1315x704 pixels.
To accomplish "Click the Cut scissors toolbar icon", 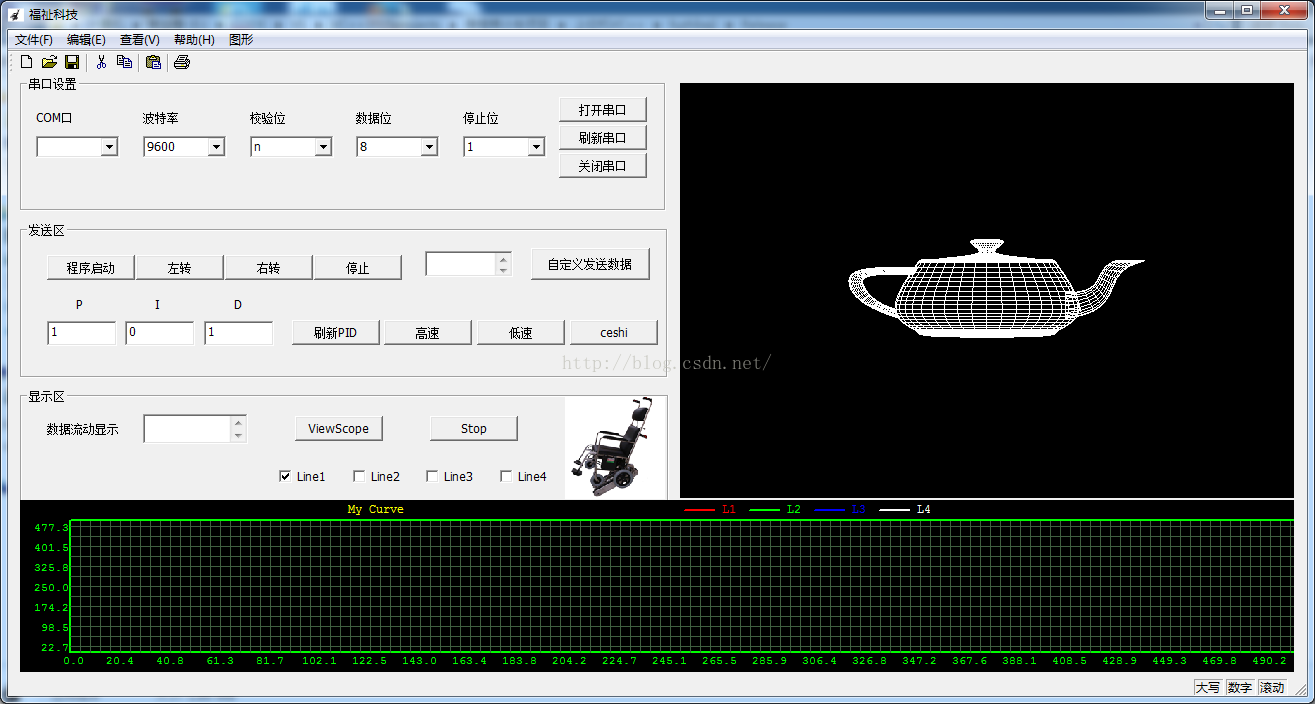I will tap(101, 62).
